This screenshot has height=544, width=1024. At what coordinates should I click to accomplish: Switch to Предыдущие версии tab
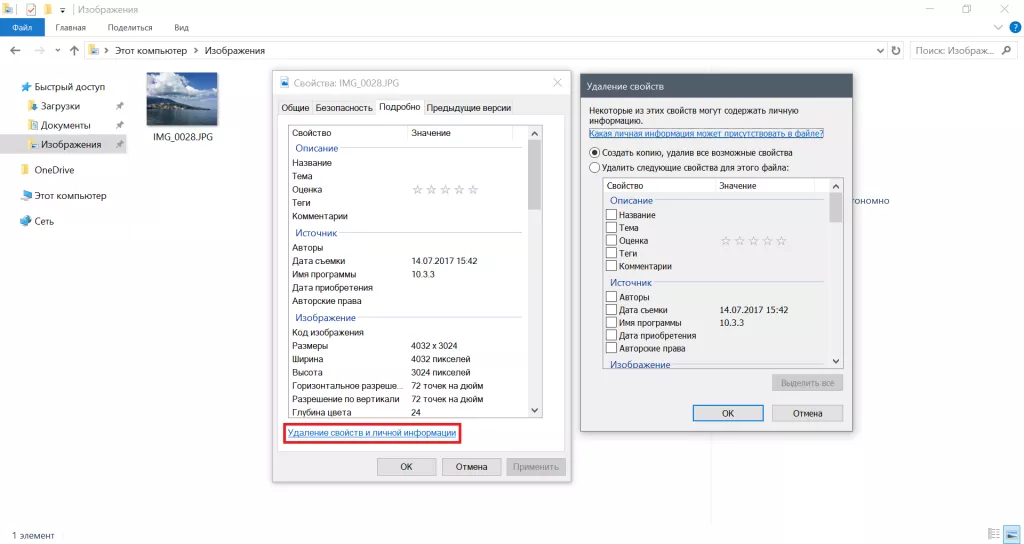468,108
